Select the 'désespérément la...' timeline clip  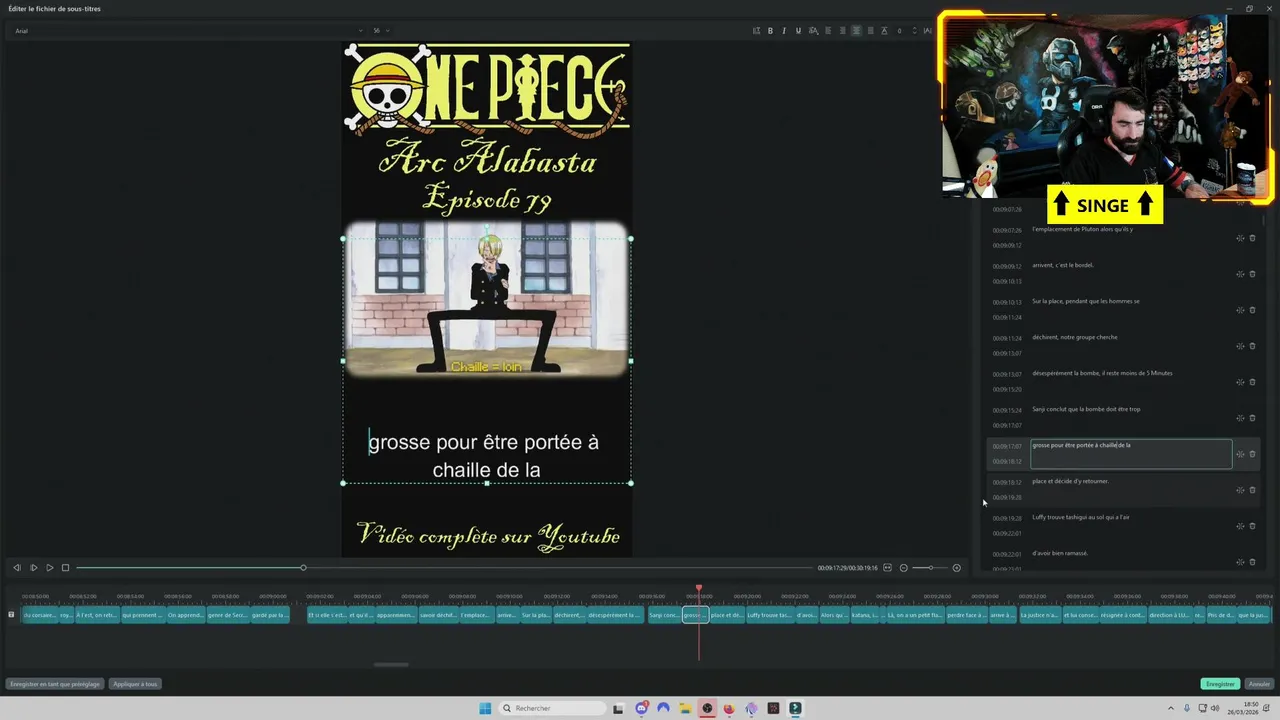coord(614,615)
